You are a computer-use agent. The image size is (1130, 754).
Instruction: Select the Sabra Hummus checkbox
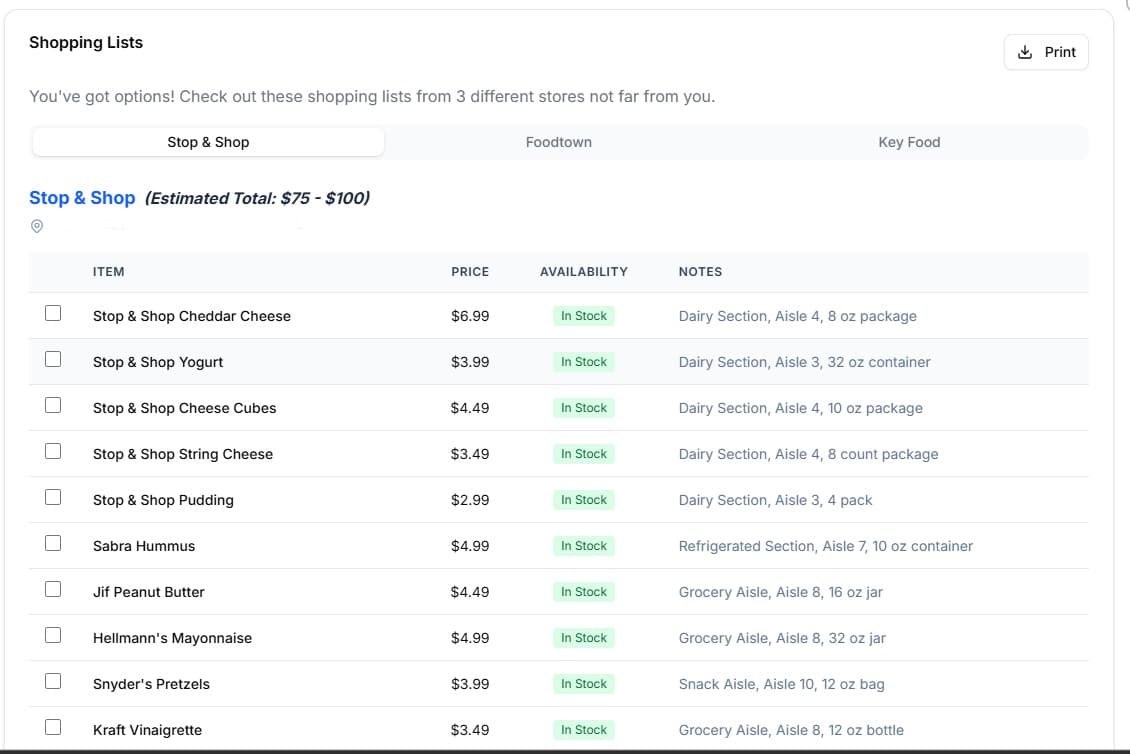coord(53,544)
